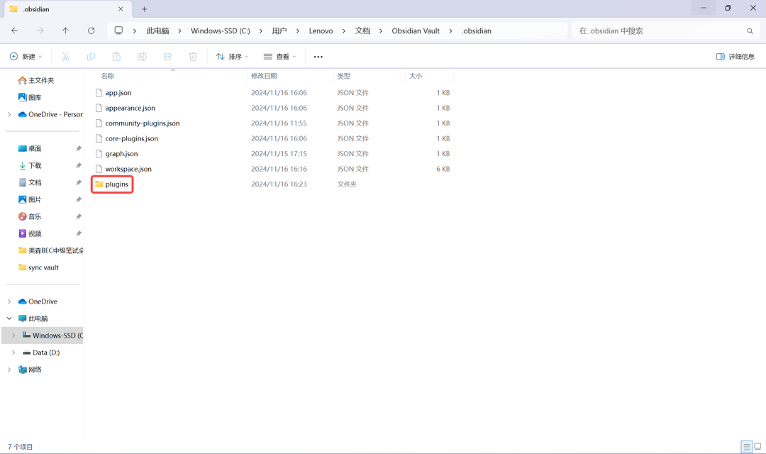Open 文档 Documents in the sidebar

[x=30, y=182]
